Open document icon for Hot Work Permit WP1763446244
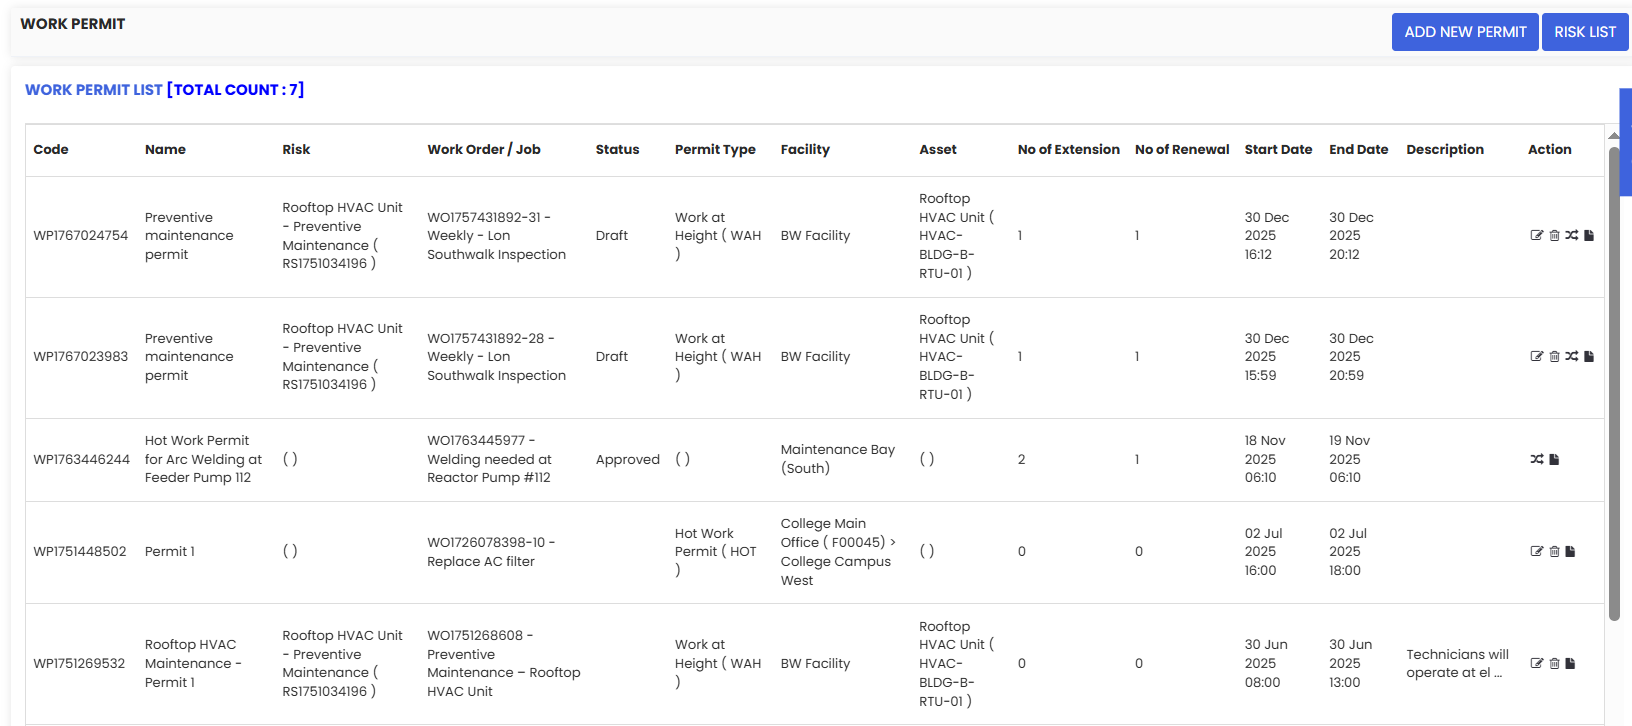The image size is (1632, 726). pyautogui.click(x=1554, y=460)
